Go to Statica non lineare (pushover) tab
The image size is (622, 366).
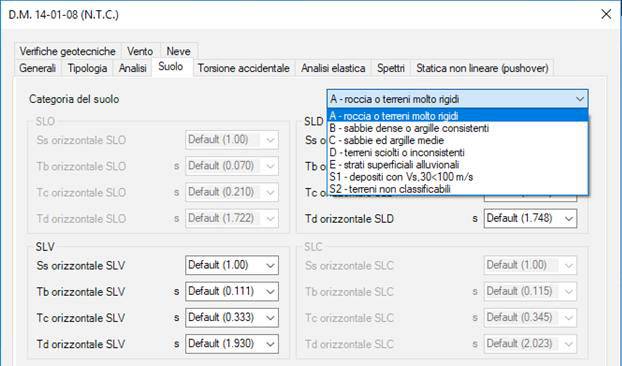tap(482, 68)
